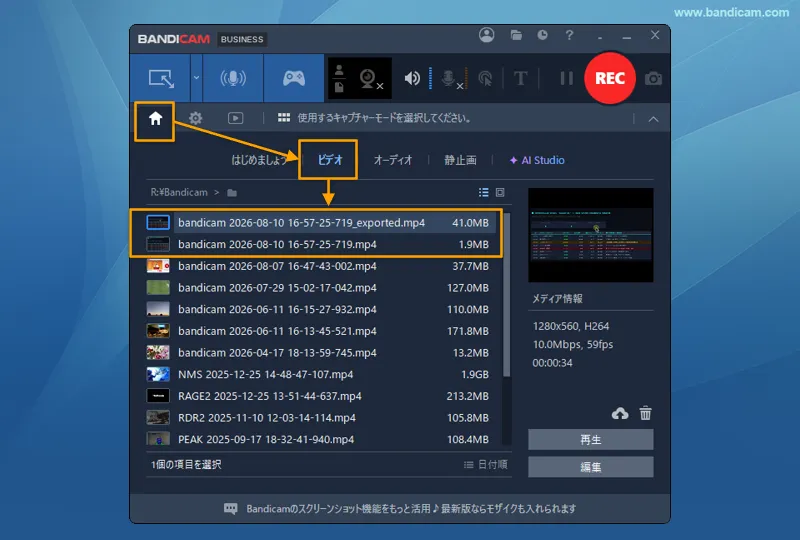Switch to the はじめましょう tab
This screenshot has width=800, height=540.
pyautogui.click(x=259, y=160)
